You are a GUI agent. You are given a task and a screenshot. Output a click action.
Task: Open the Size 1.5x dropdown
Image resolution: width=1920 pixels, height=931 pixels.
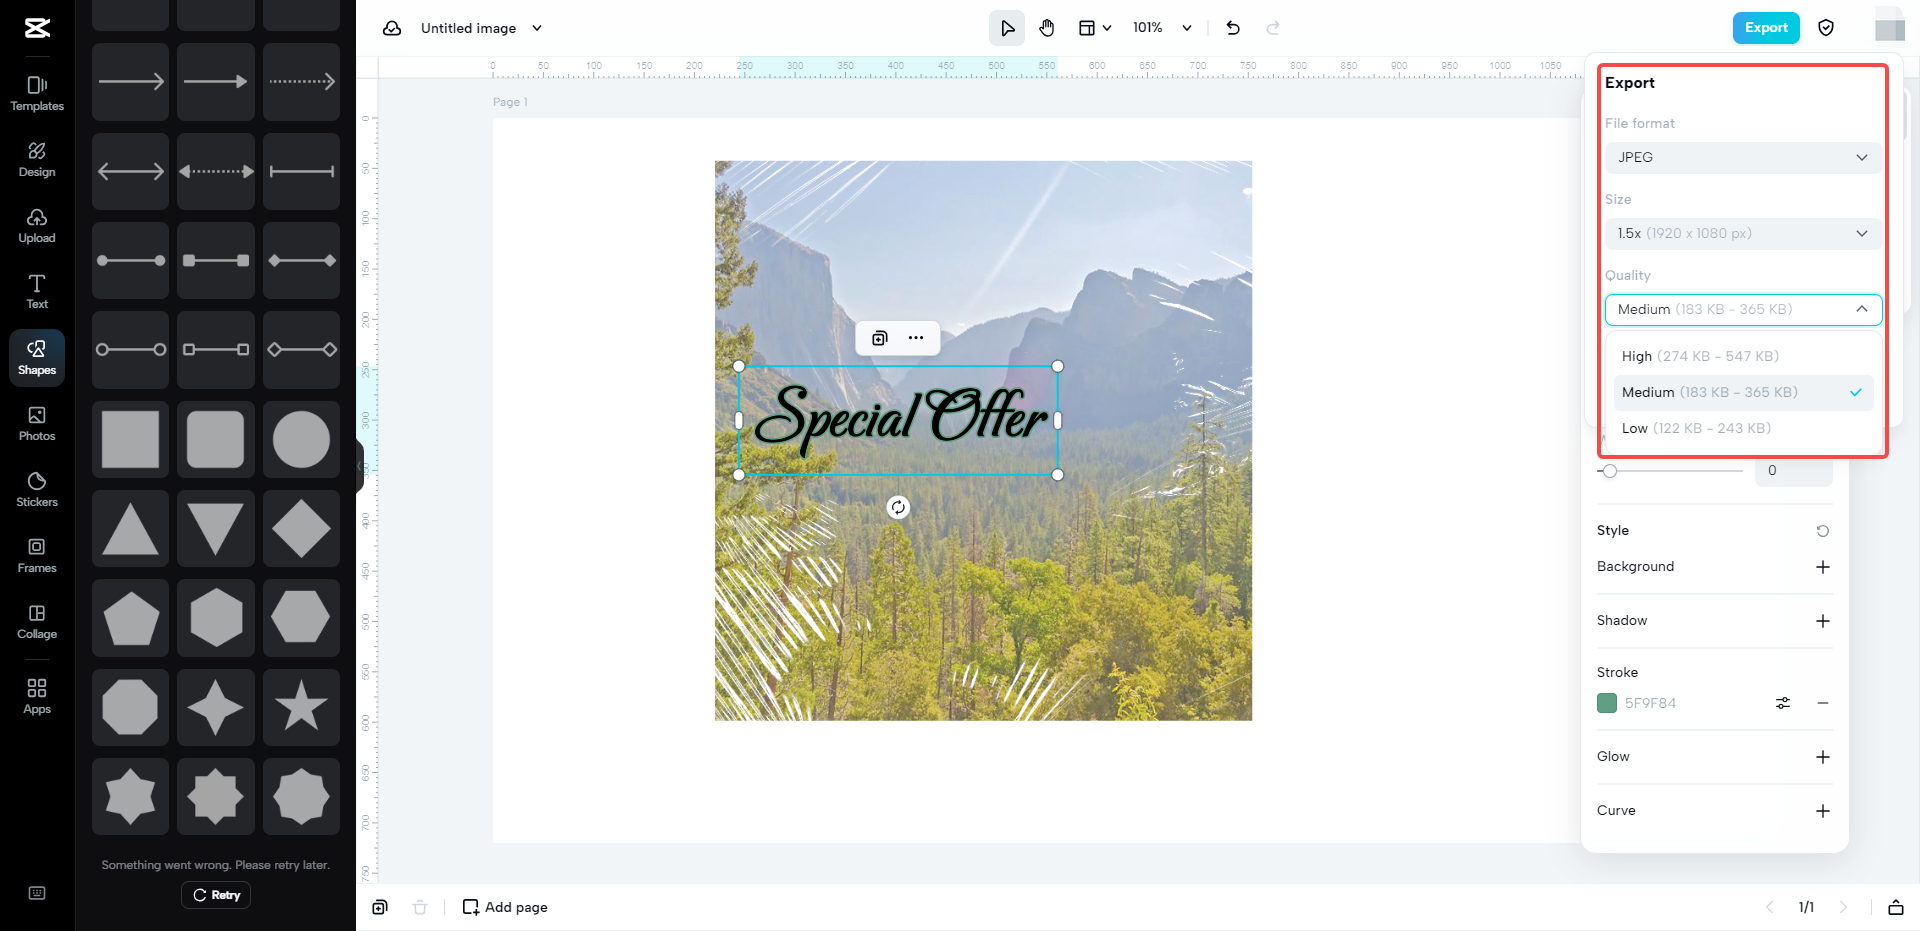pos(1743,233)
